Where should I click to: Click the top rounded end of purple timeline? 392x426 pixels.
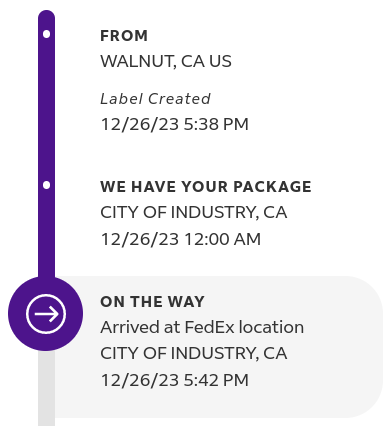tap(46, 18)
